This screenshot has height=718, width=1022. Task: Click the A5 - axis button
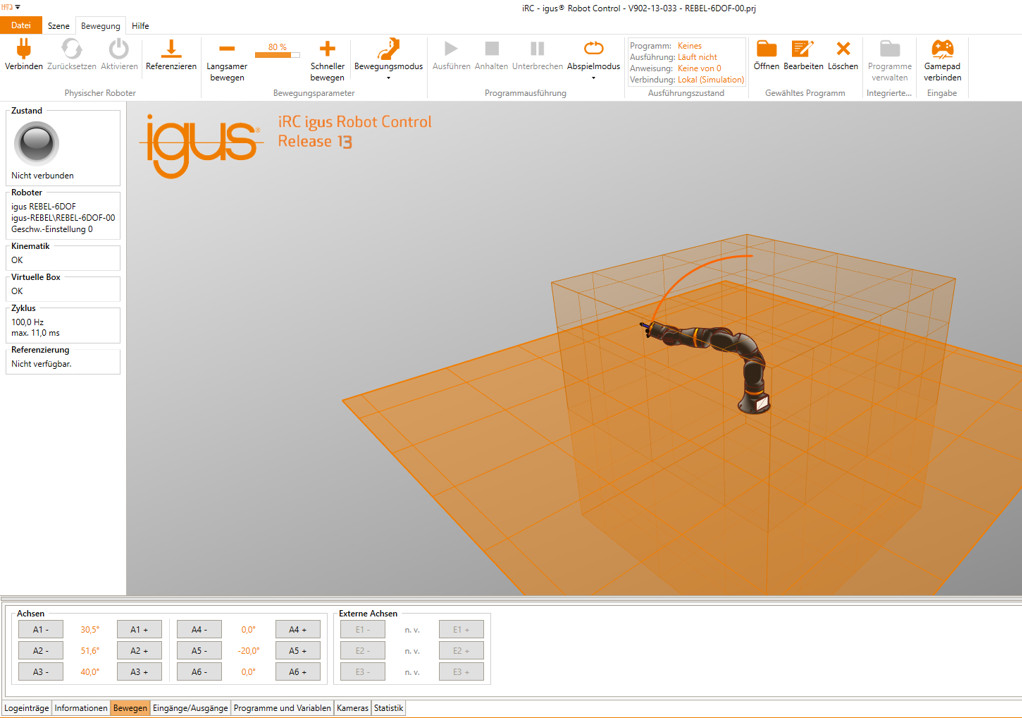(x=198, y=650)
